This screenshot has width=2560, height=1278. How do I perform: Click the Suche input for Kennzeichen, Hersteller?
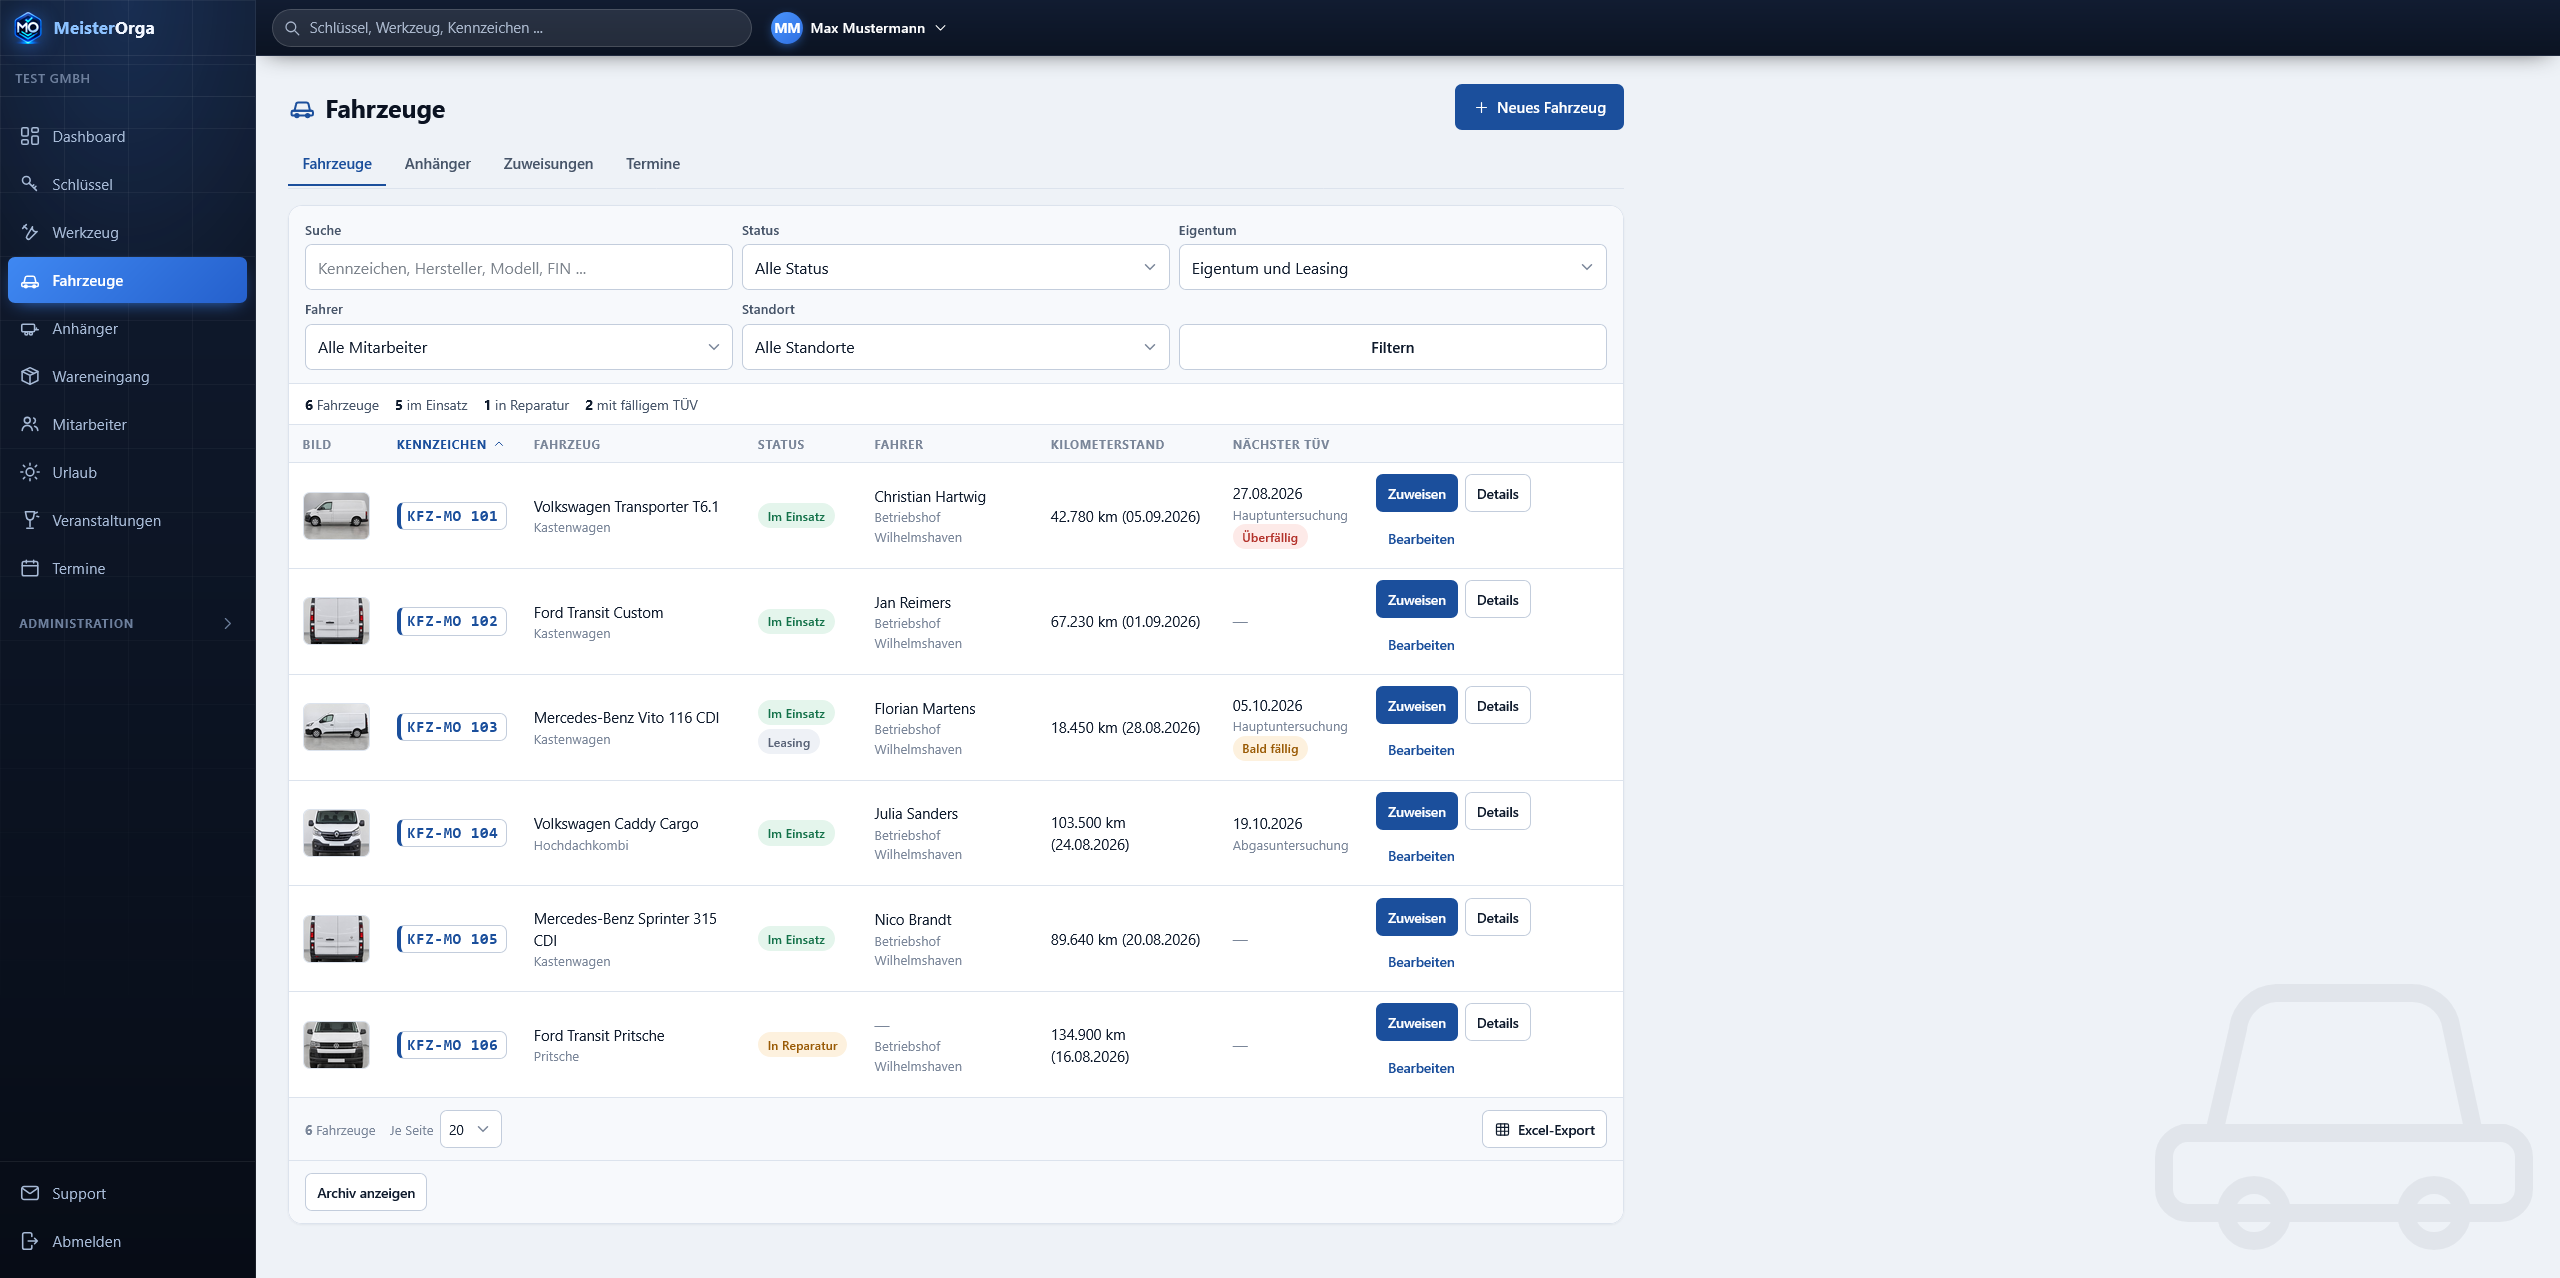(x=518, y=268)
